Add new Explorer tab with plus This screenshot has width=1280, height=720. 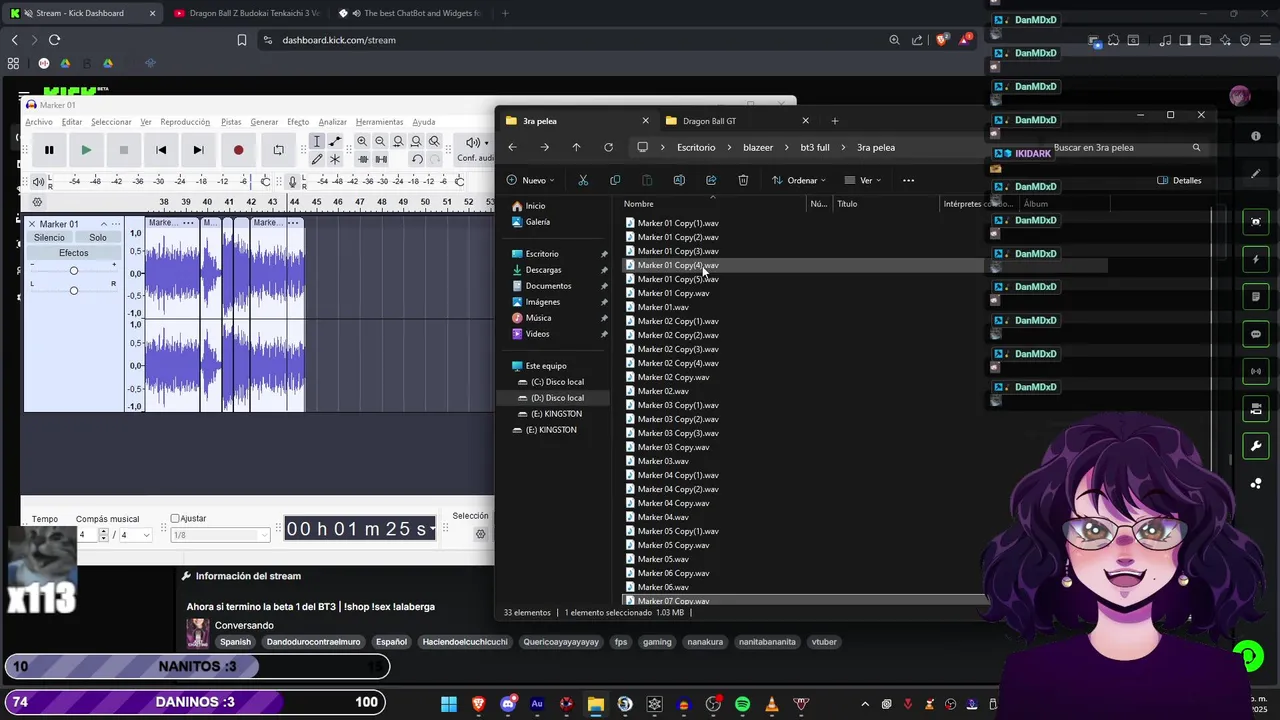click(x=835, y=121)
